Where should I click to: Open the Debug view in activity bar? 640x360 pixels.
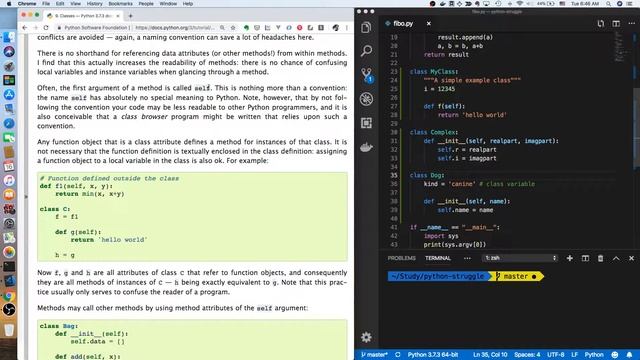366,99
